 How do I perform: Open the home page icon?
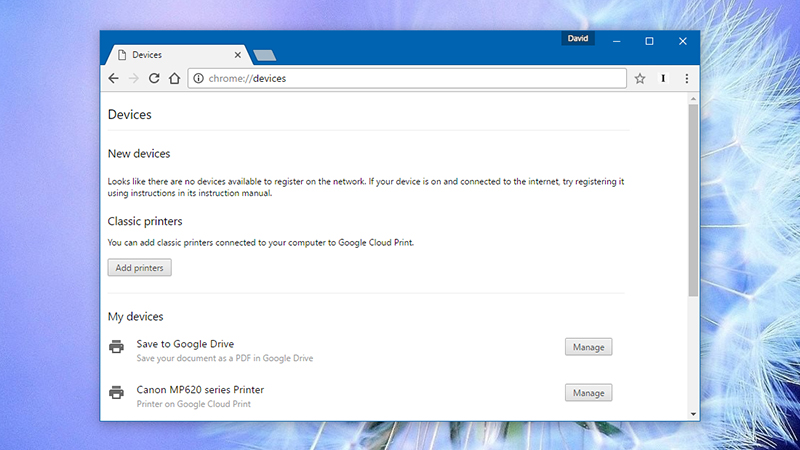click(x=174, y=78)
